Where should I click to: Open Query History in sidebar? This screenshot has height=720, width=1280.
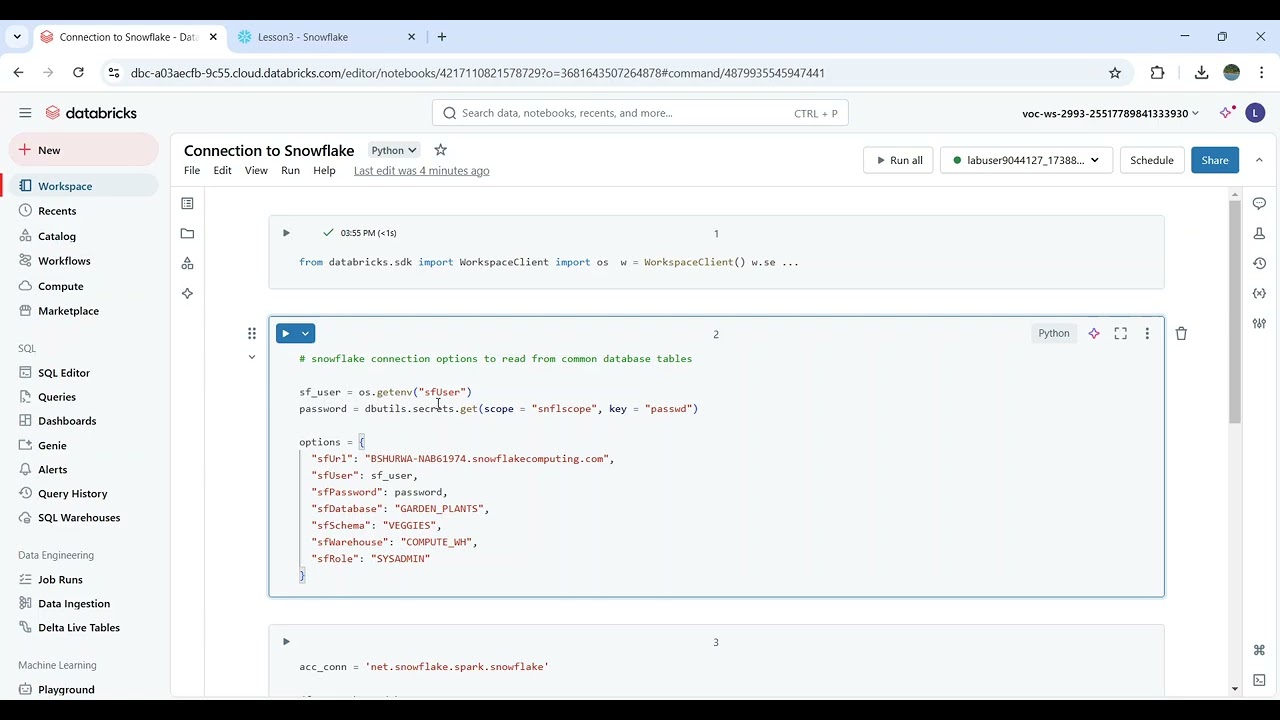point(84,494)
